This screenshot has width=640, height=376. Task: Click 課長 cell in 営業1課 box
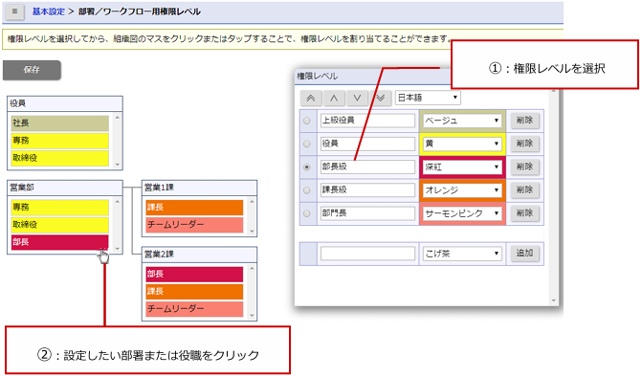(x=194, y=207)
